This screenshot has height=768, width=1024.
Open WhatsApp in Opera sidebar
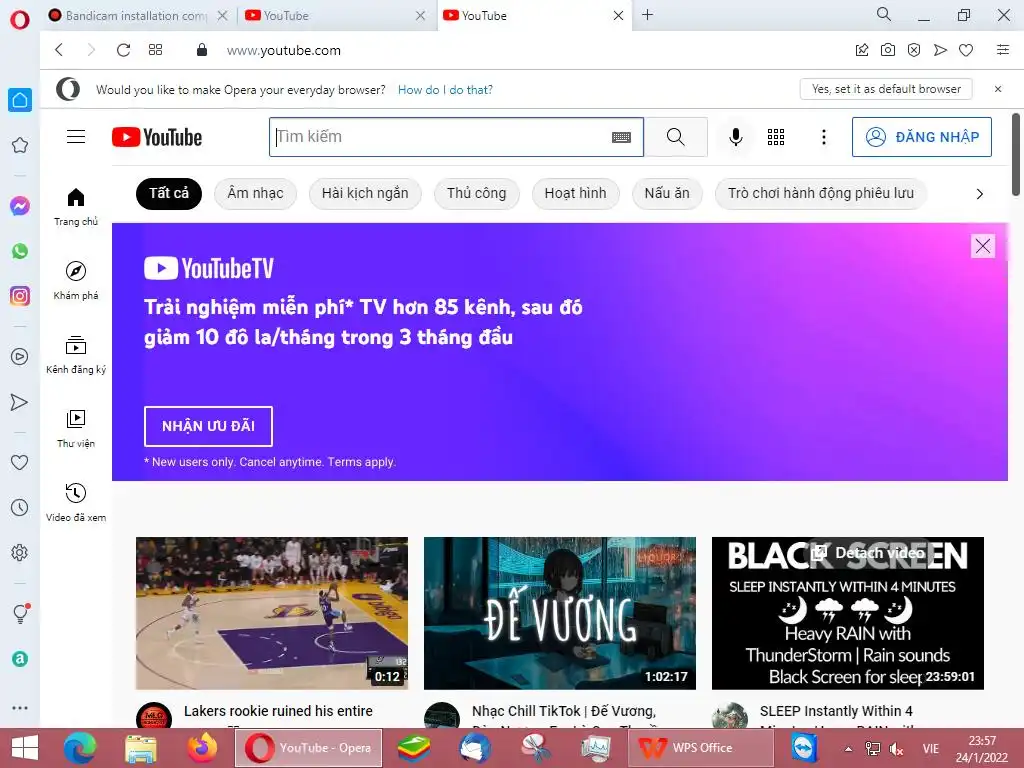coord(20,251)
